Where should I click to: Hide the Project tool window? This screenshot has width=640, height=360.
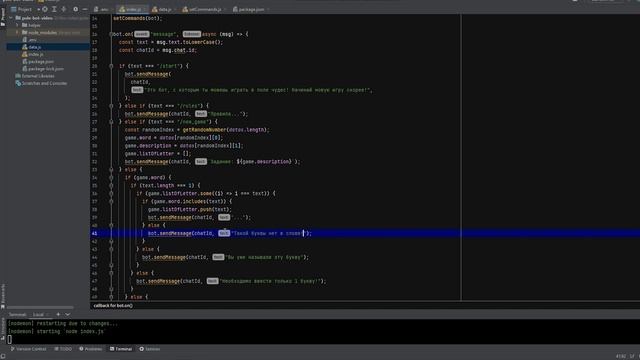84,9
